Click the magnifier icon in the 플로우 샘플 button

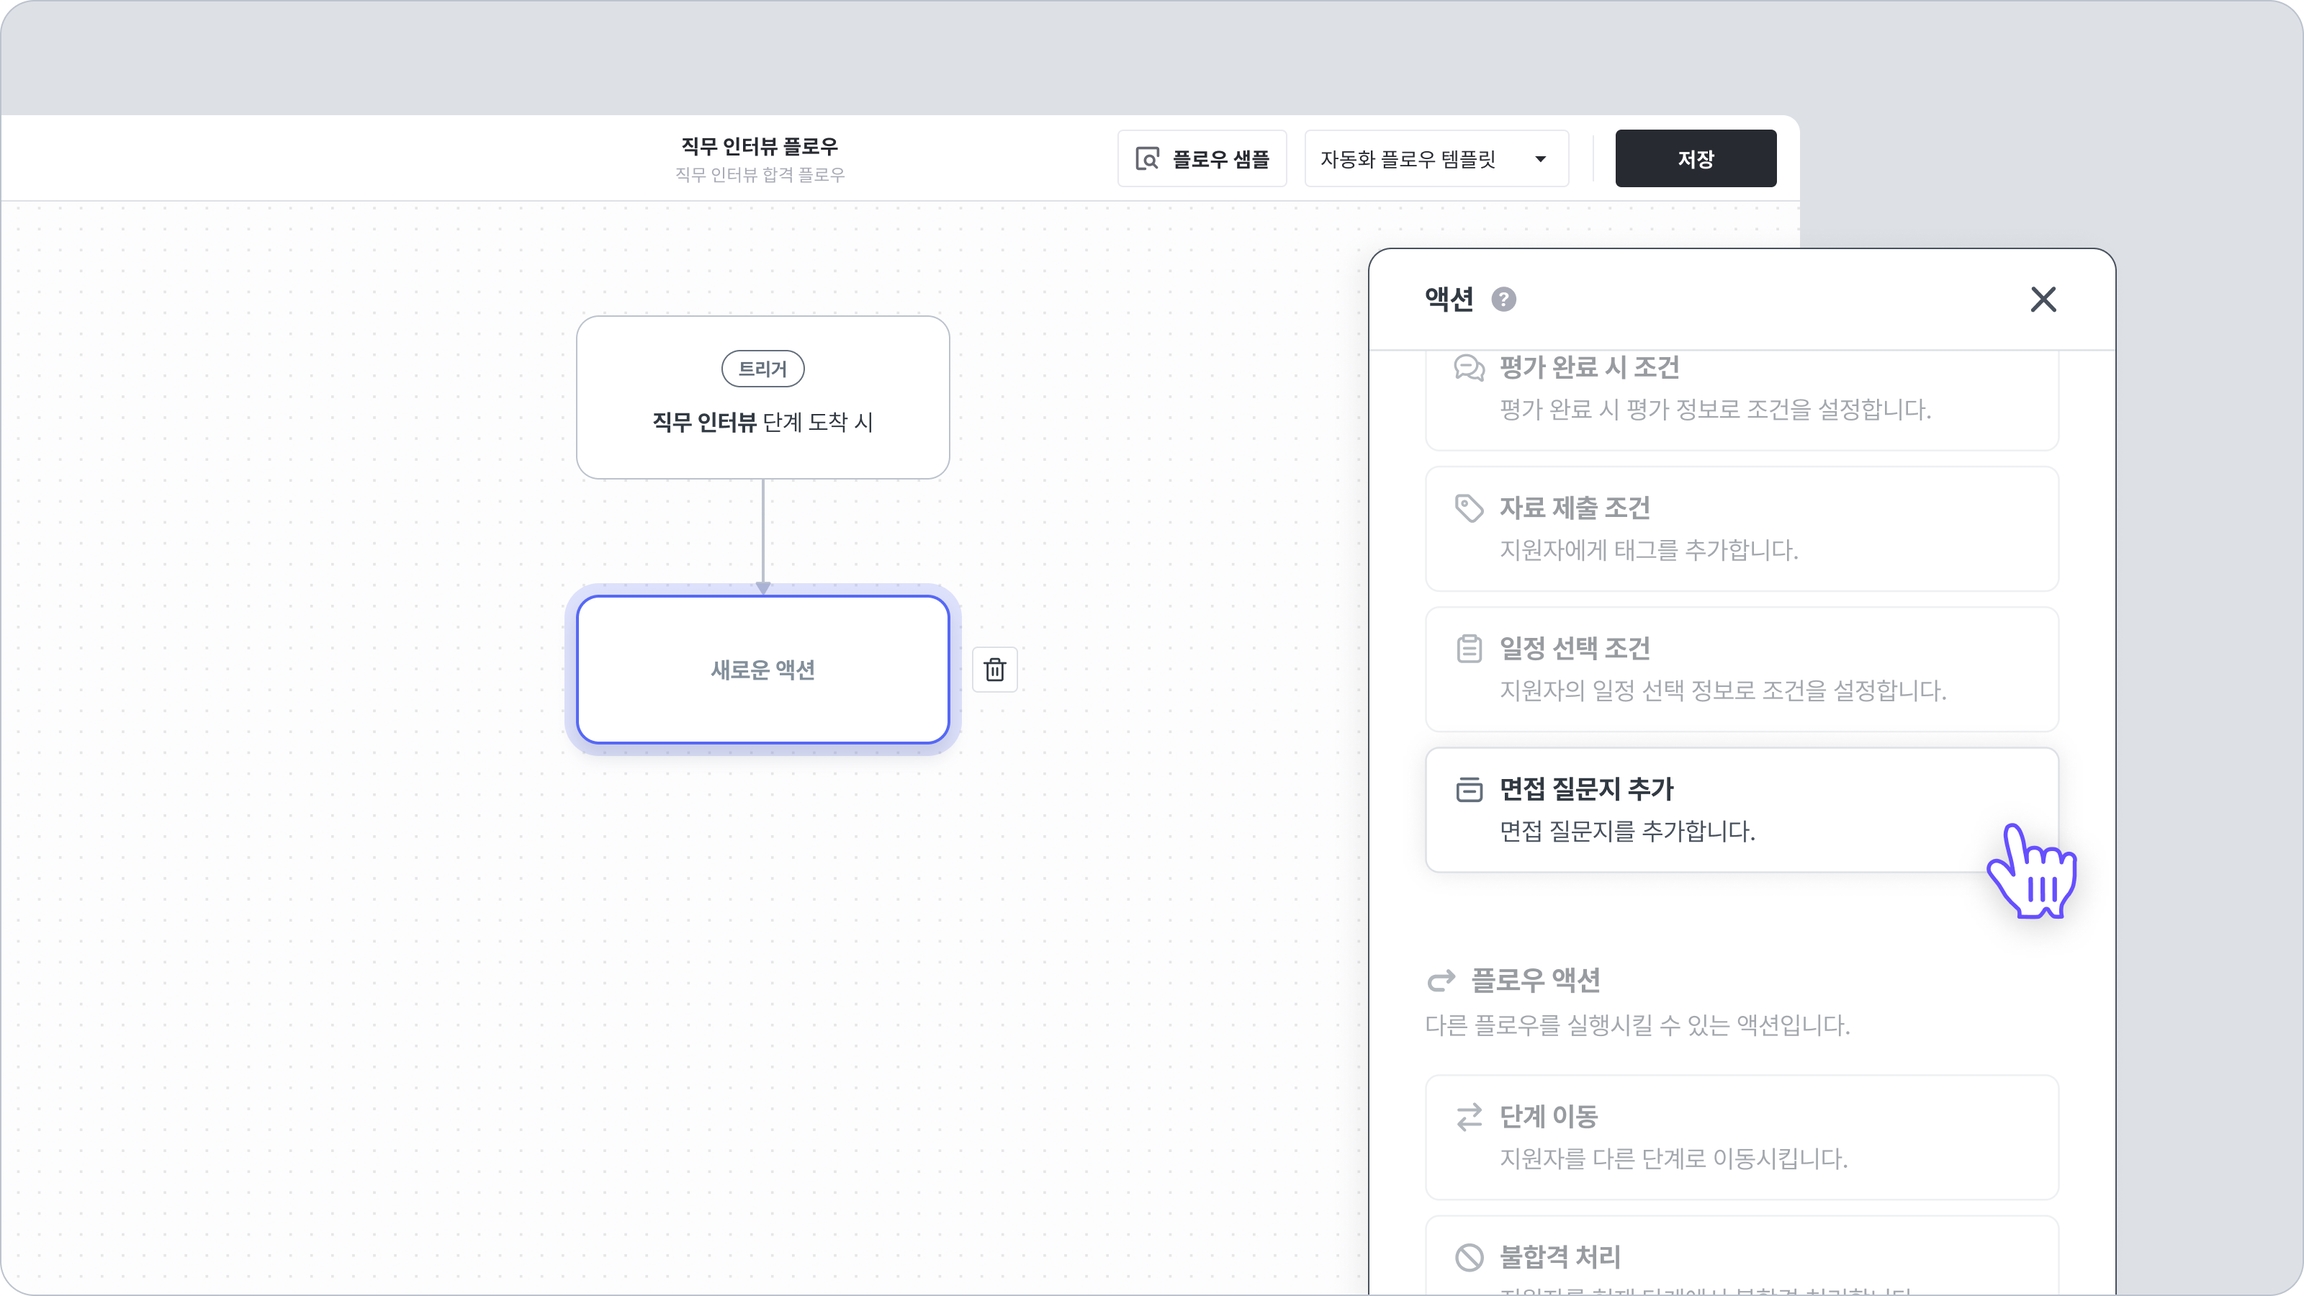coord(1147,159)
